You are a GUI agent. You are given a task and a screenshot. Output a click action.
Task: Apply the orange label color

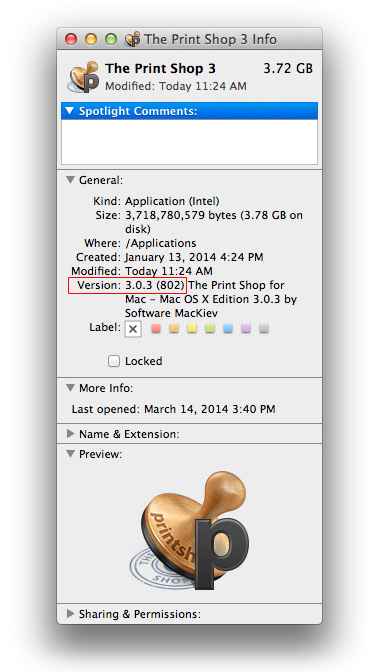174,329
